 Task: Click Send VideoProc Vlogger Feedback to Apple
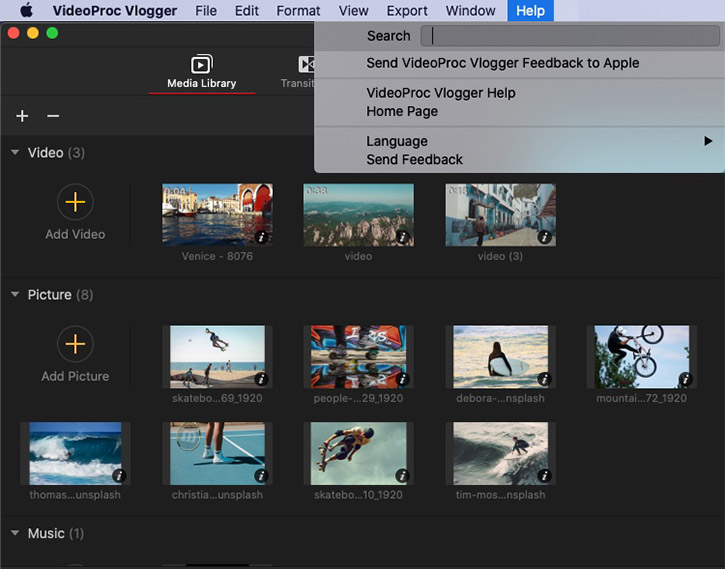point(502,63)
